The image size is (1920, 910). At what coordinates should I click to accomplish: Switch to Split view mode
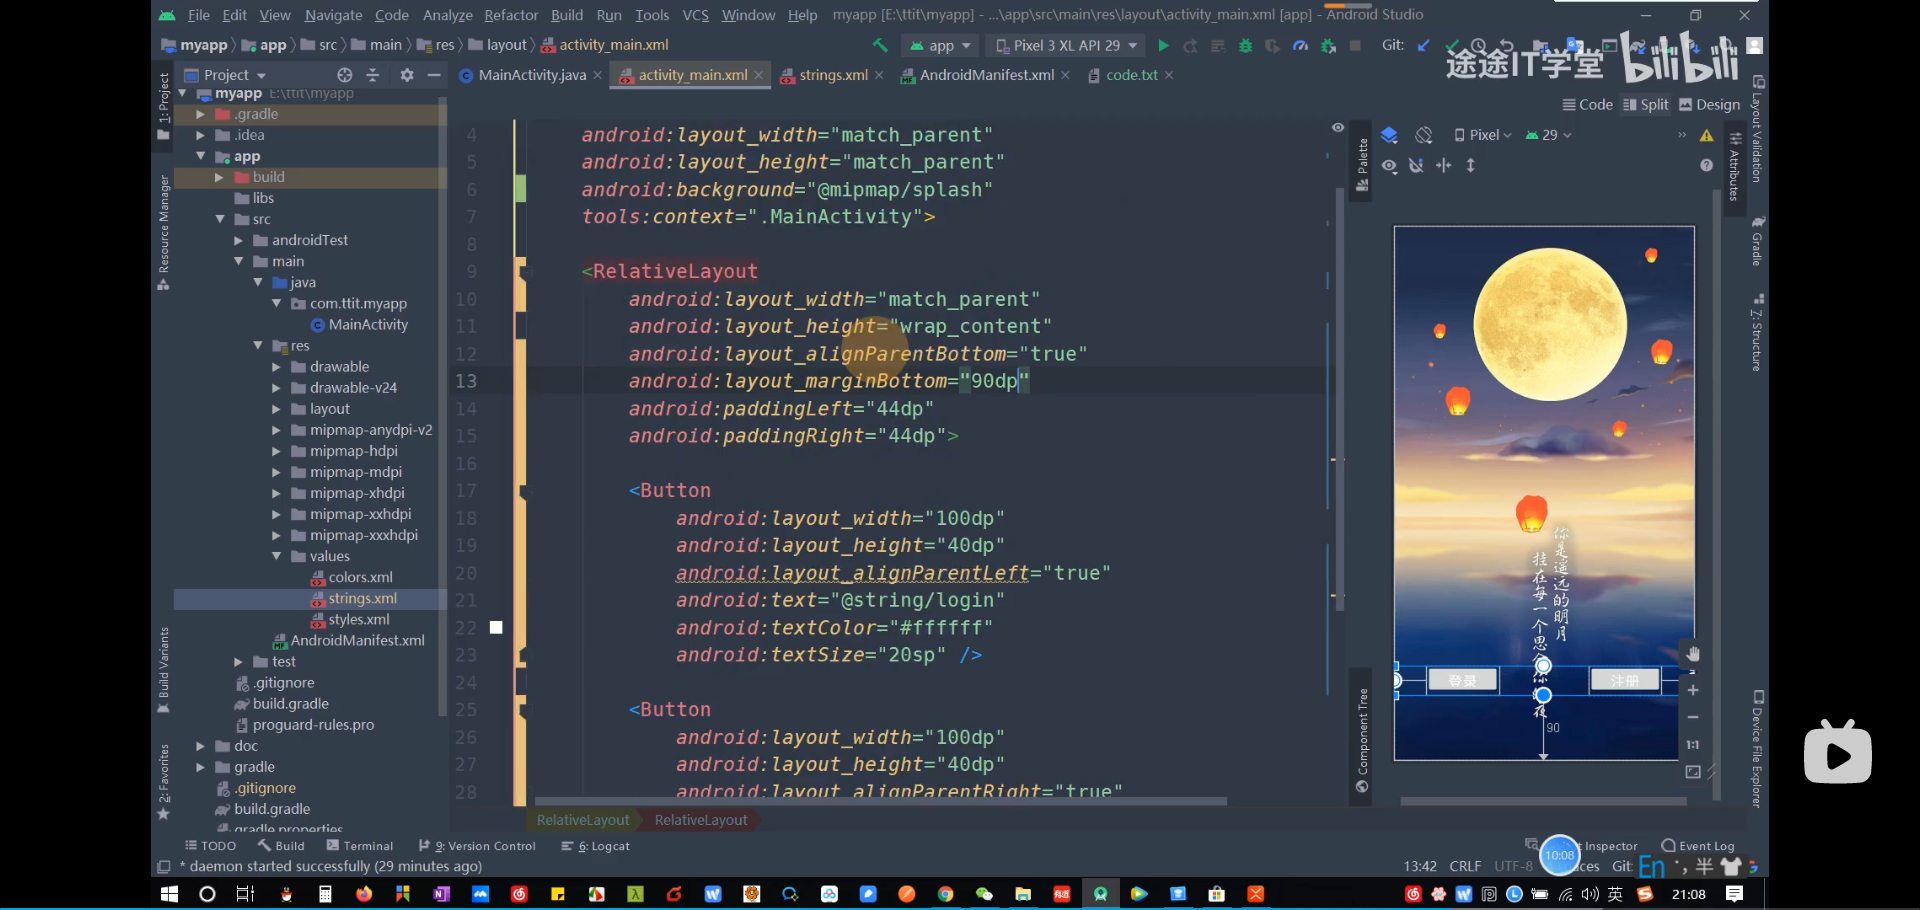point(1646,105)
